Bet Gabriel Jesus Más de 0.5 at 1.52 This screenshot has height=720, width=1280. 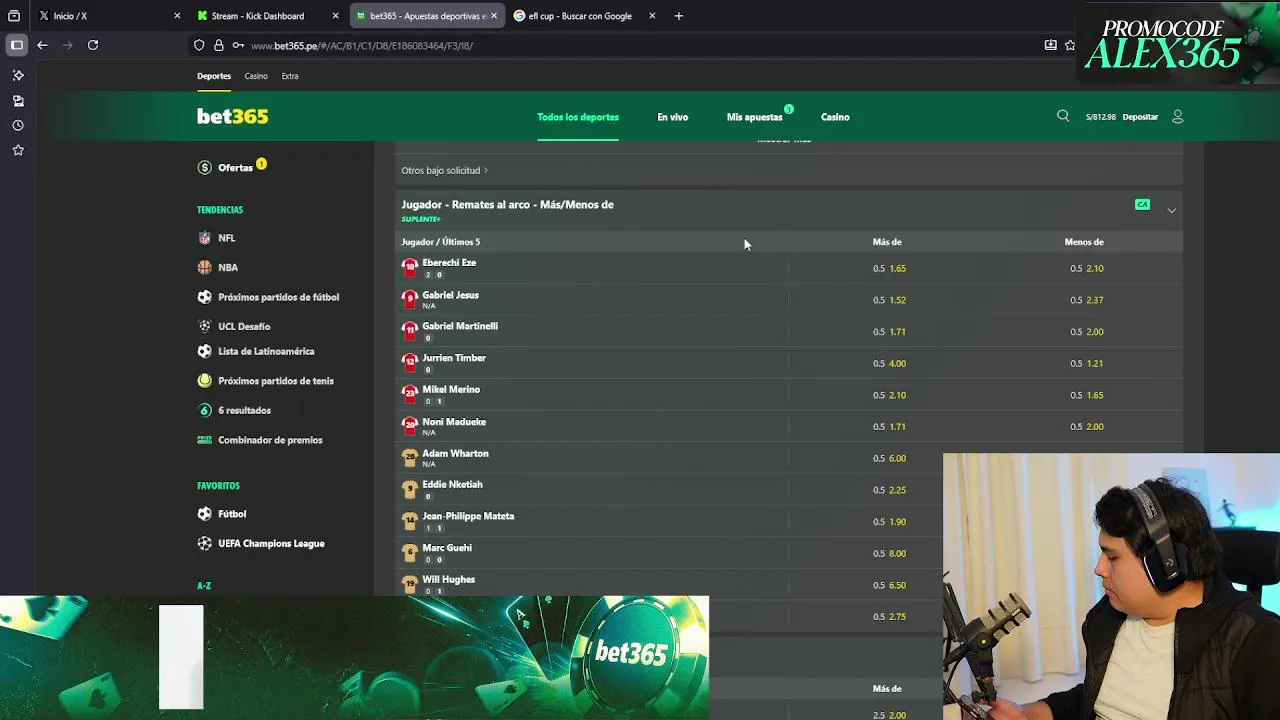(889, 300)
